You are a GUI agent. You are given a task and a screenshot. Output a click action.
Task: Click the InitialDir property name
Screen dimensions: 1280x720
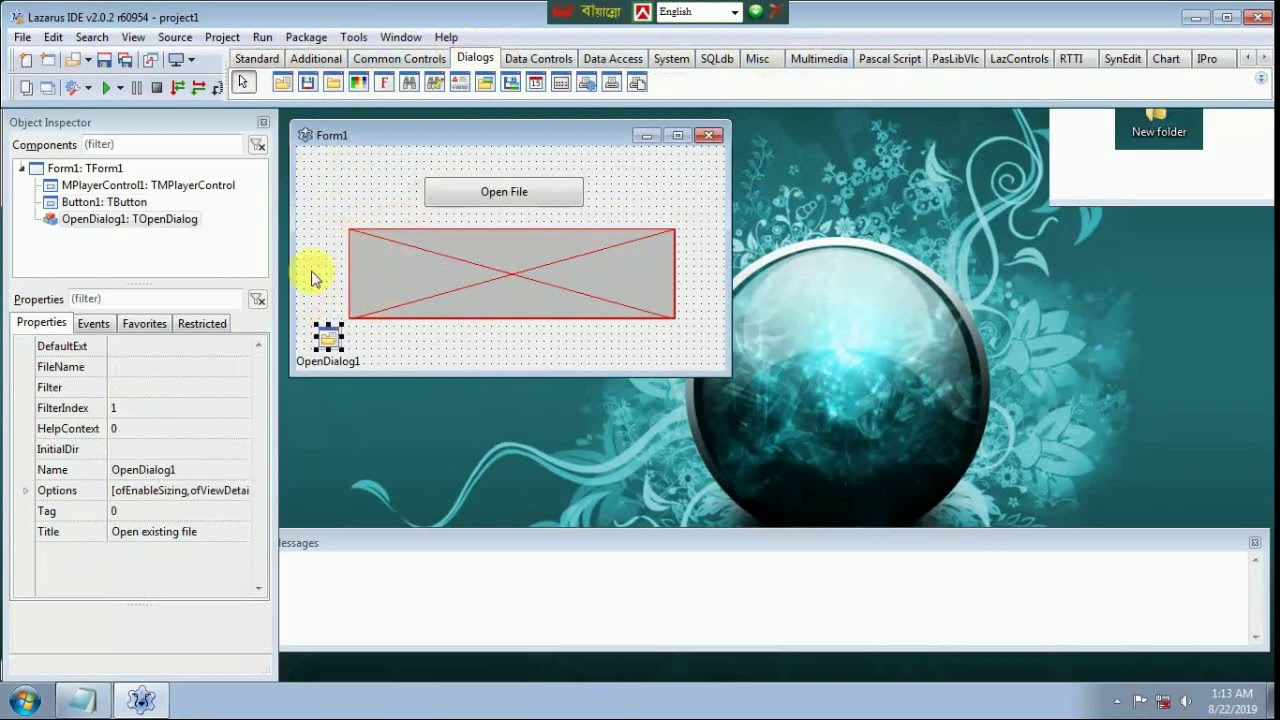coord(58,450)
